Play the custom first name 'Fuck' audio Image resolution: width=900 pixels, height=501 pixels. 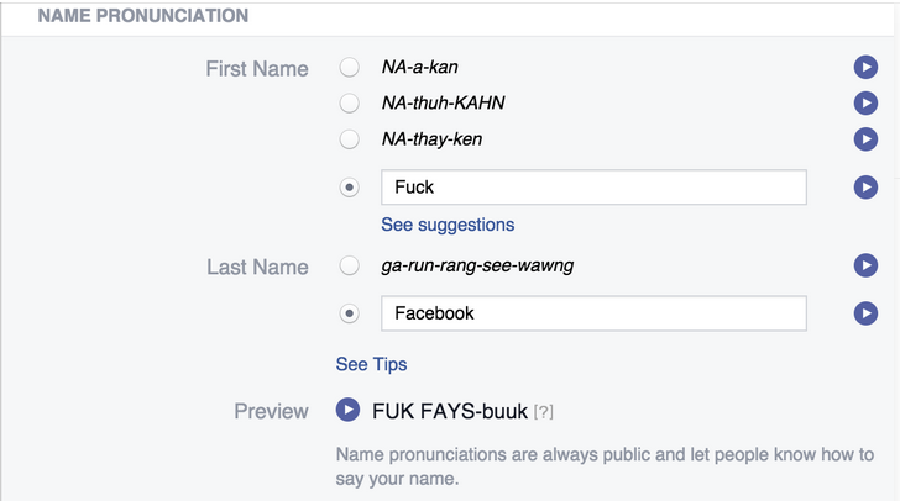(866, 187)
